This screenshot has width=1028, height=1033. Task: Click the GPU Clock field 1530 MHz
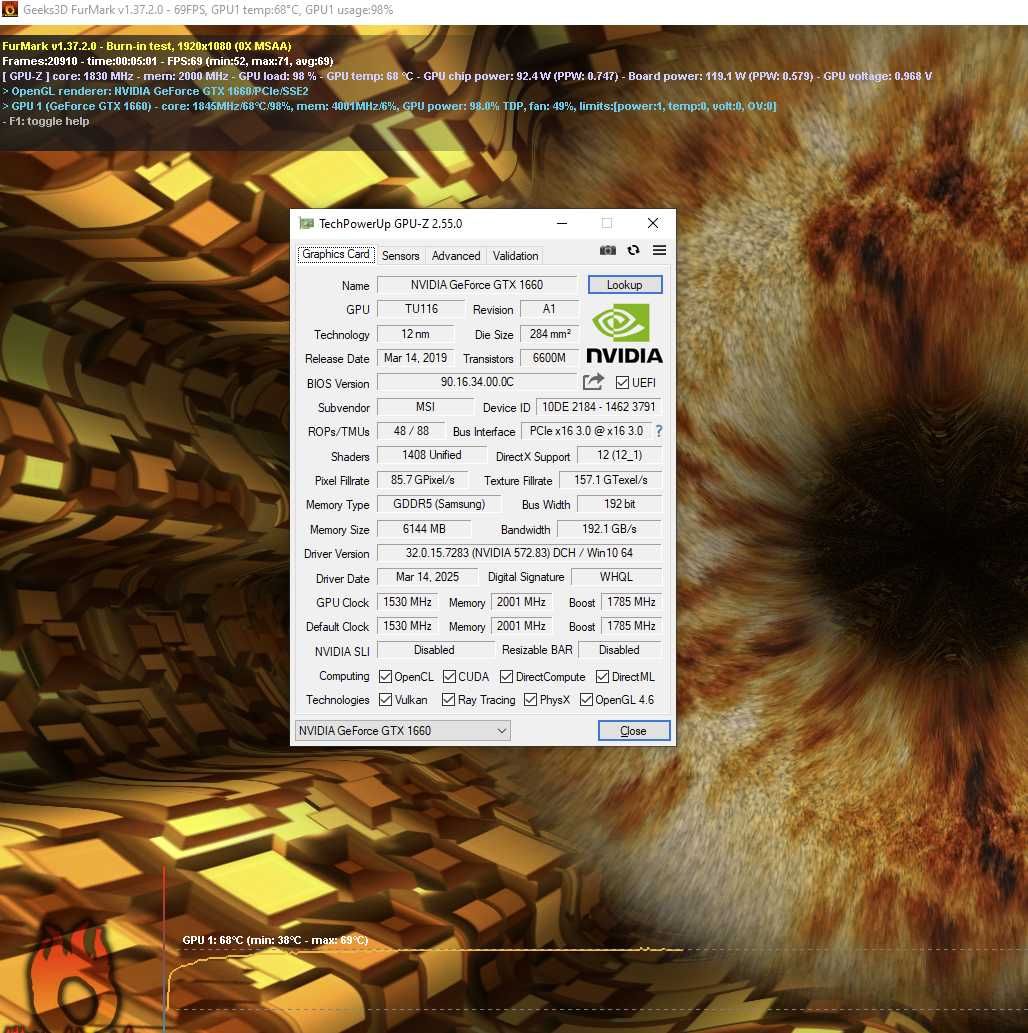[x=408, y=602]
